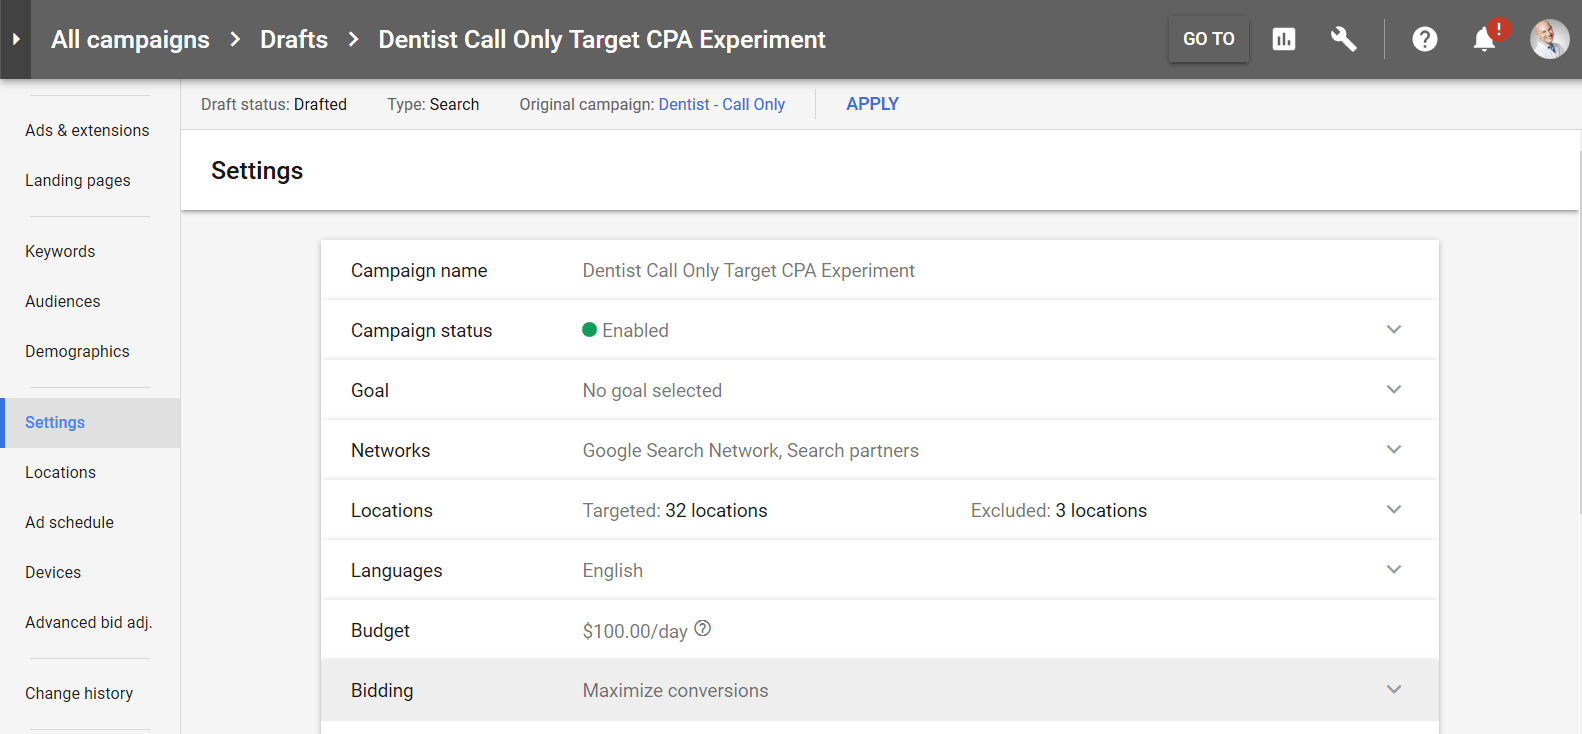Expand the Bidding settings row
Screen dimensions: 1582x734
click(1394, 690)
